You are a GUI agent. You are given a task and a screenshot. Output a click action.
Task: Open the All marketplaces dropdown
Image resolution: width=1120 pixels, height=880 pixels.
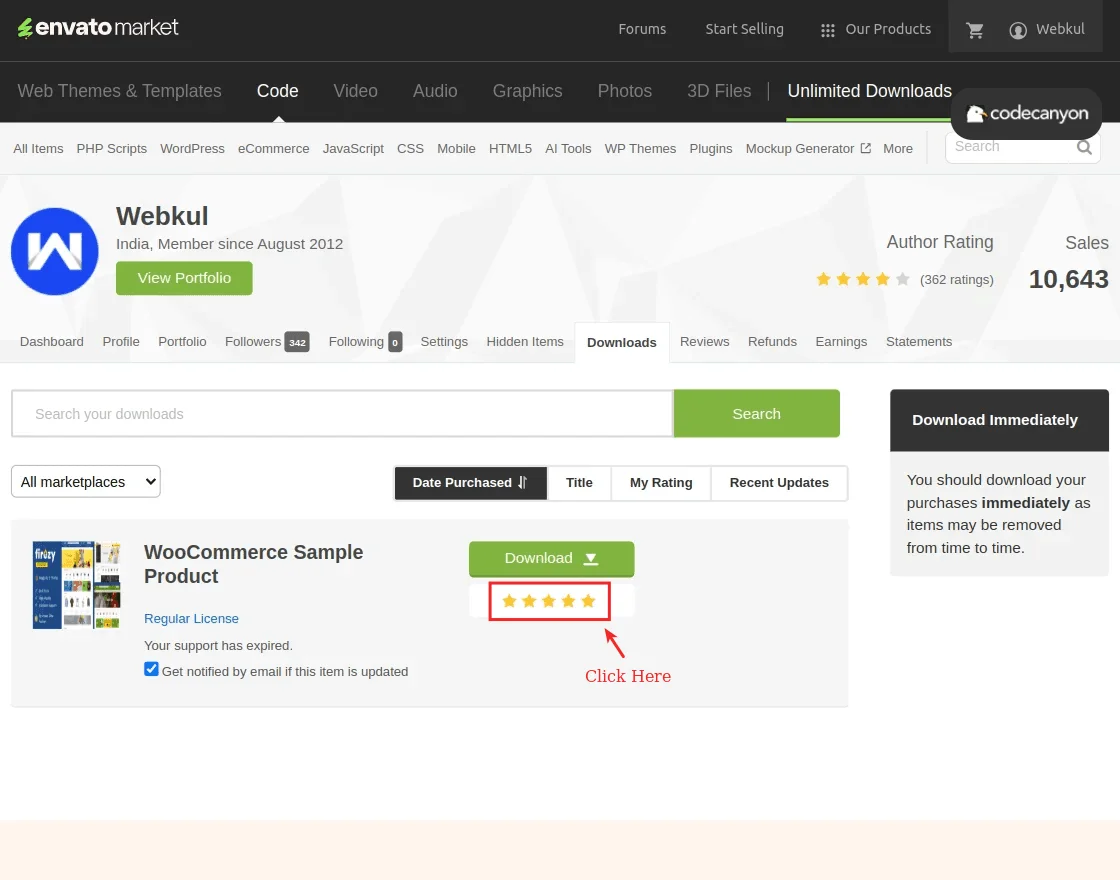pyautogui.click(x=85, y=481)
